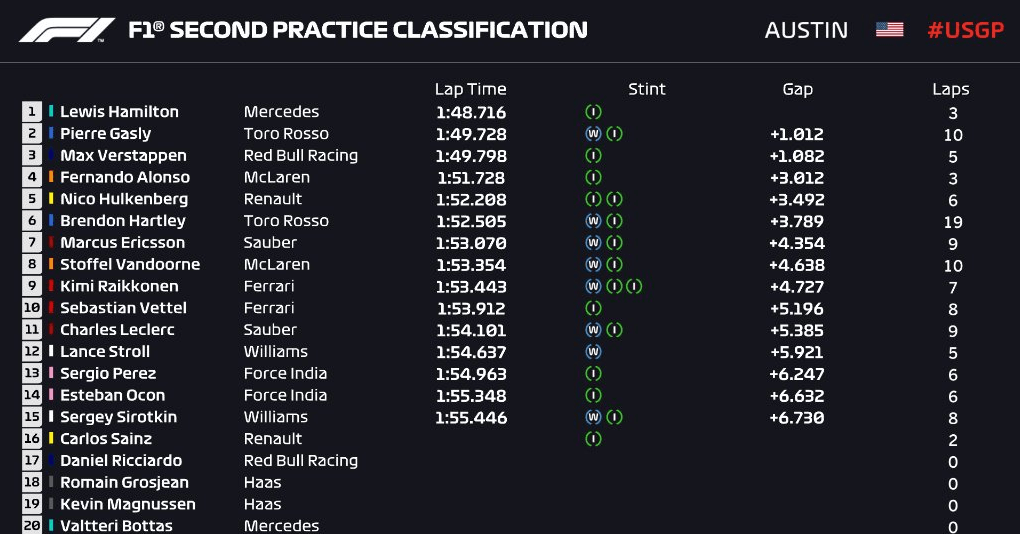Screen dimensions: 1020x534
Task: Click Sirotkin's wet tyre stint icon
Action: tap(593, 417)
